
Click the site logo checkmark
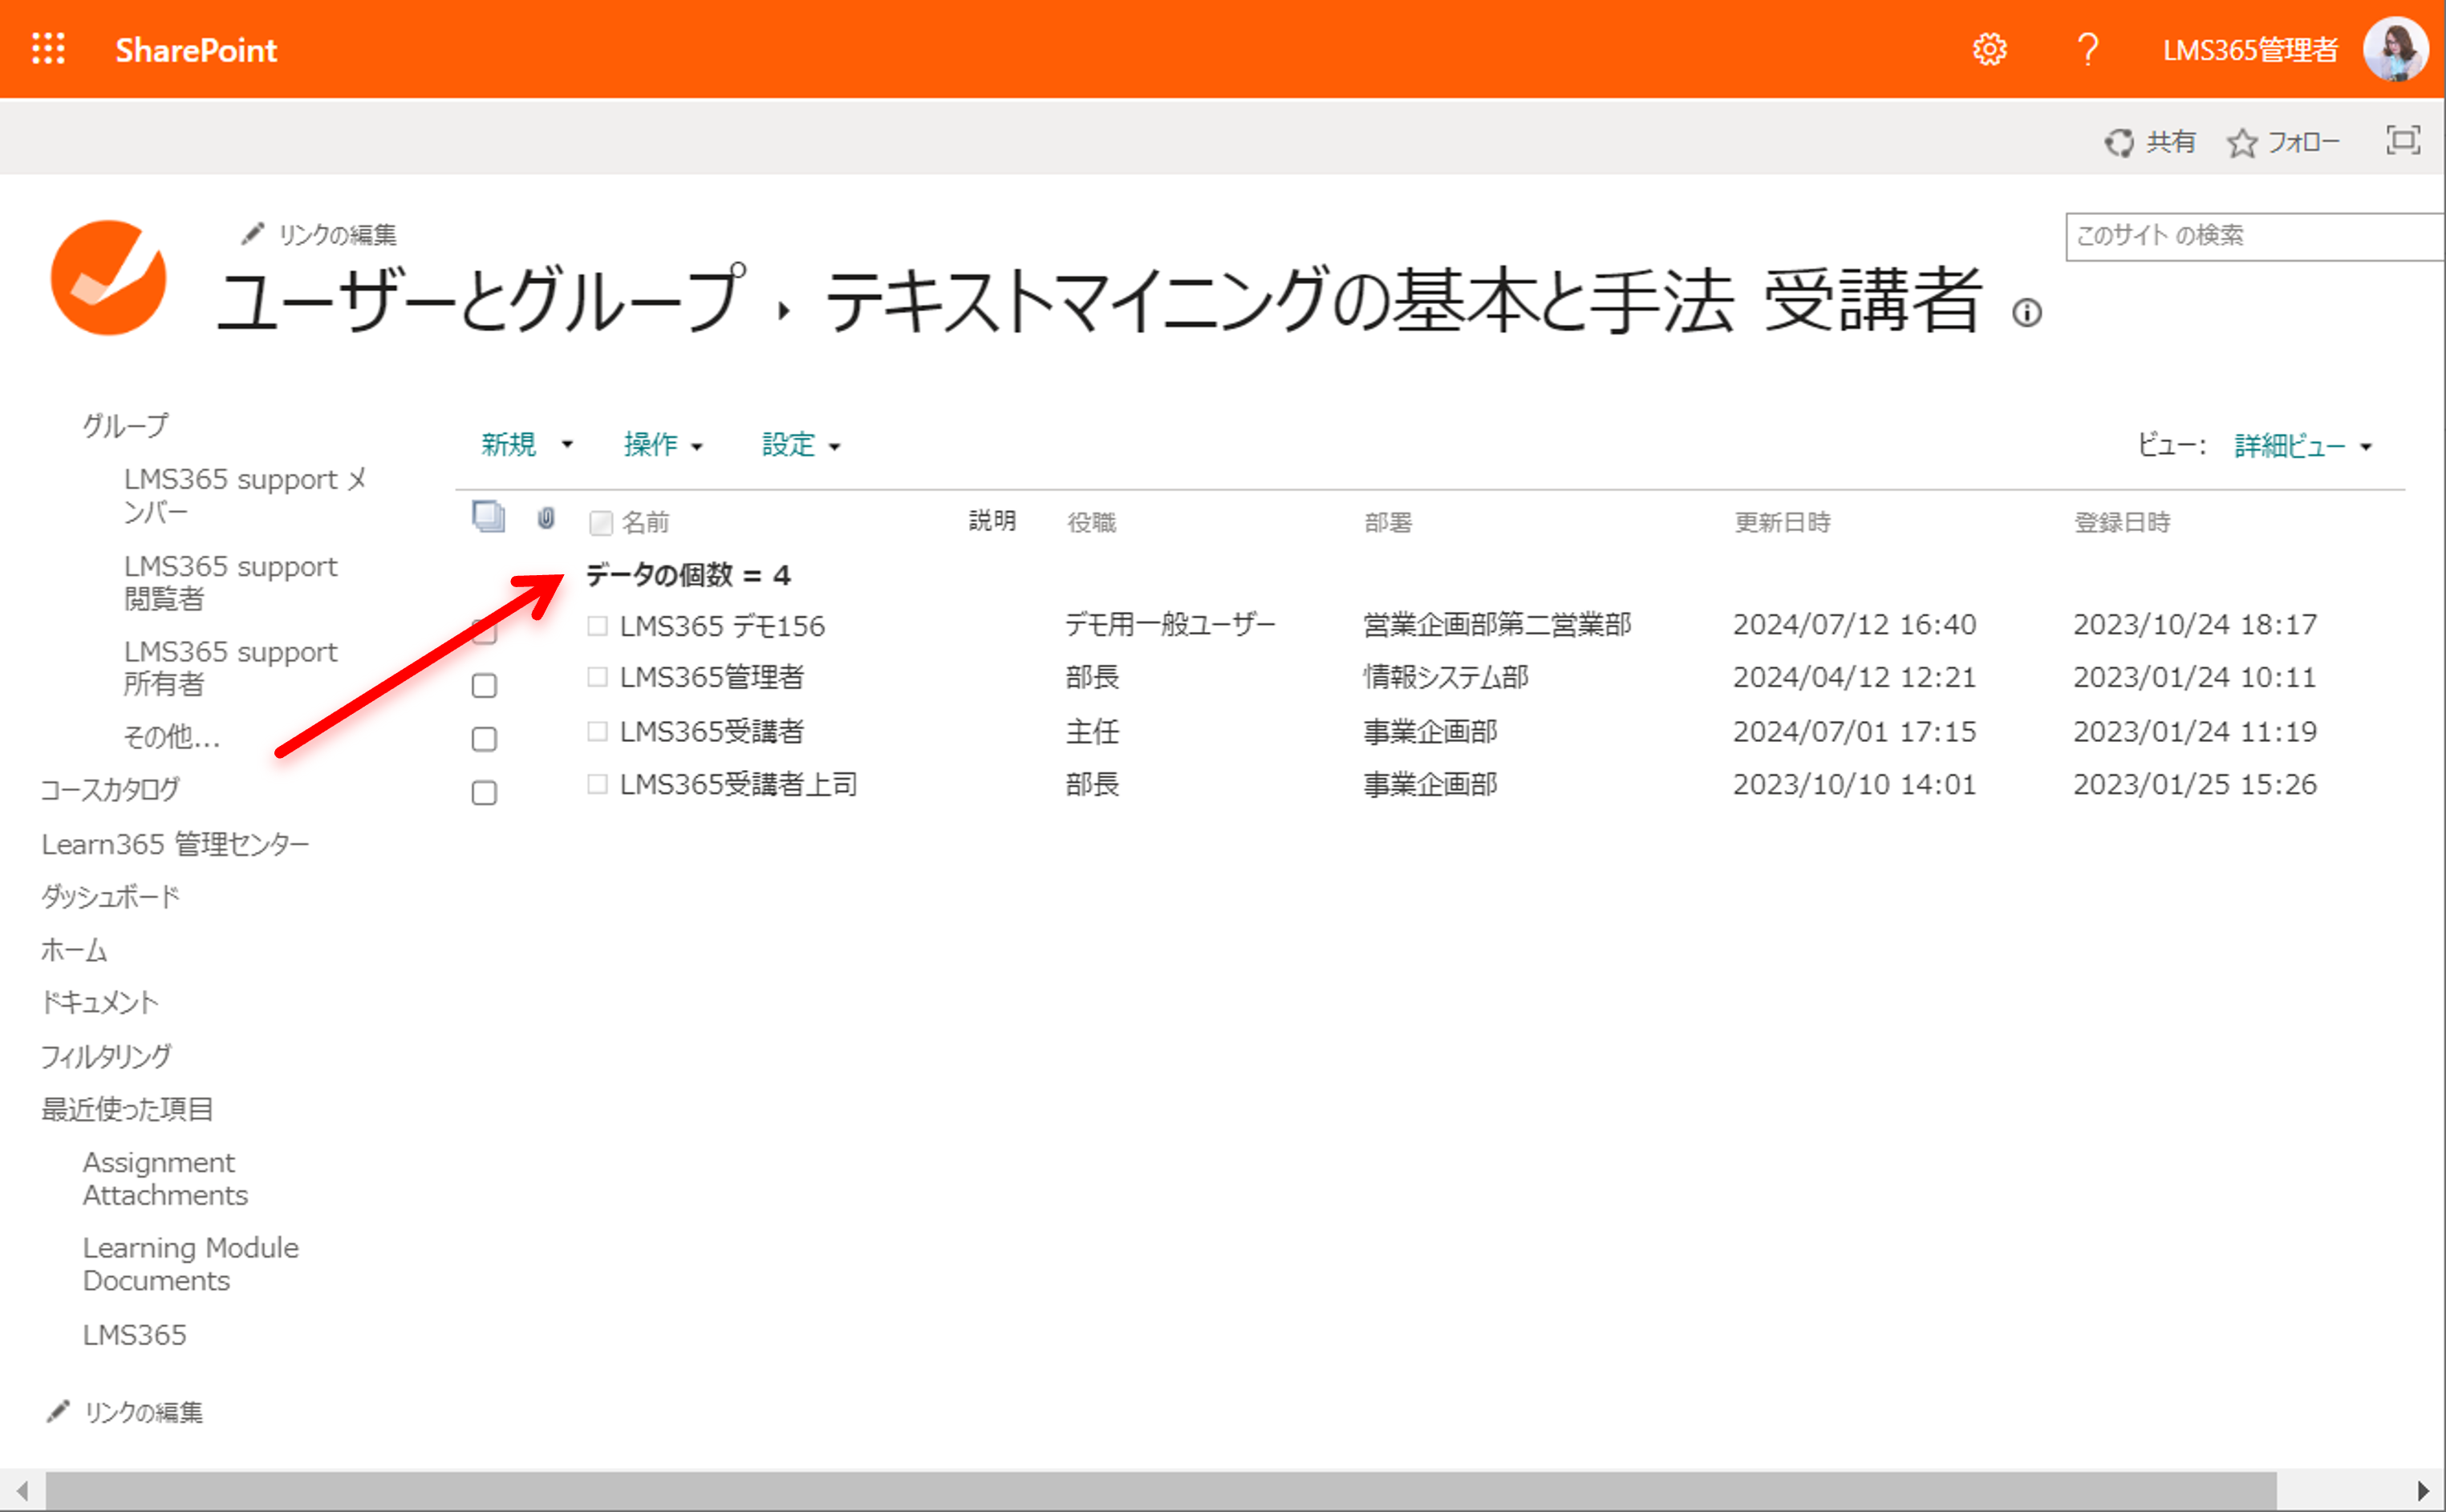(108, 277)
